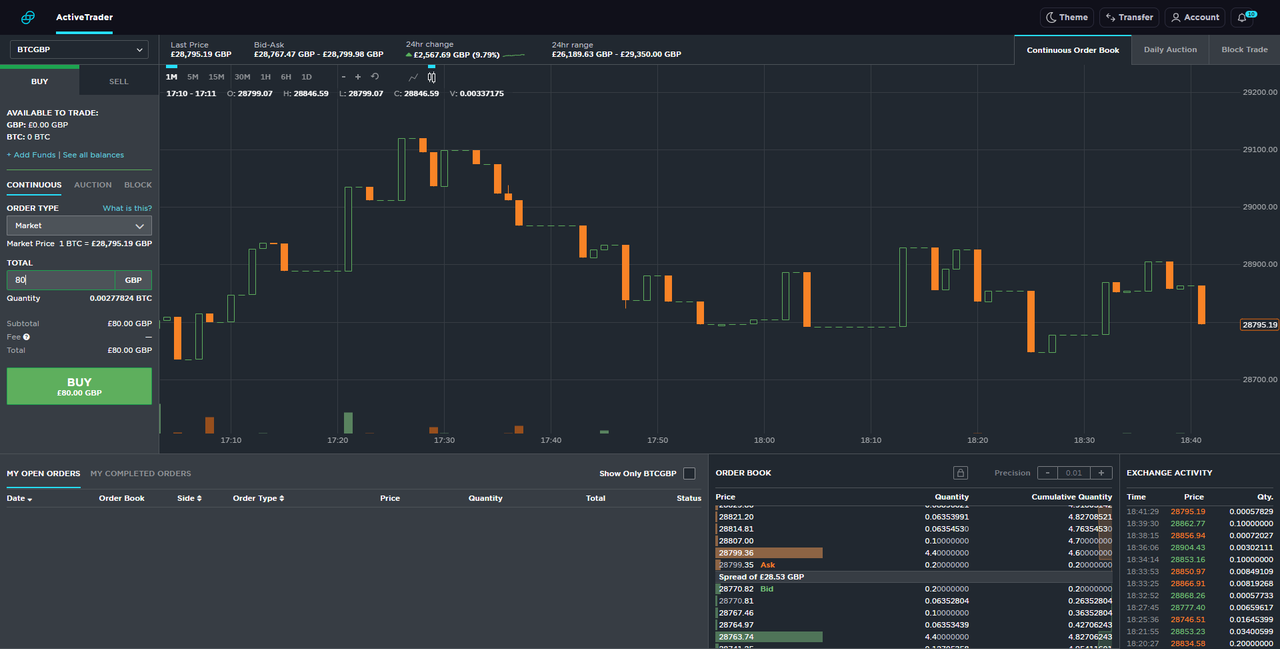Image resolution: width=1280 pixels, height=649 pixels.
Task: Select the 1D chart interval
Action: point(306,77)
